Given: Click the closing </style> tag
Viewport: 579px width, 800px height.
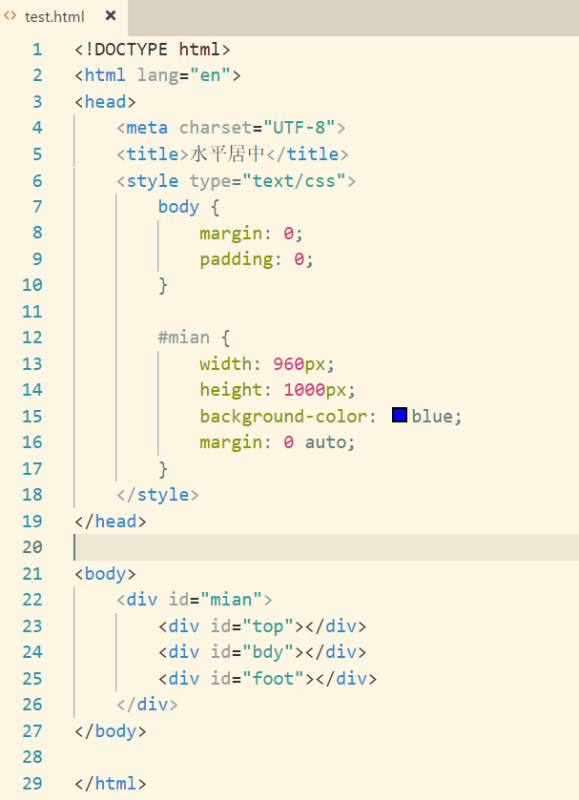Looking at the screenshot, I should 158,495.
